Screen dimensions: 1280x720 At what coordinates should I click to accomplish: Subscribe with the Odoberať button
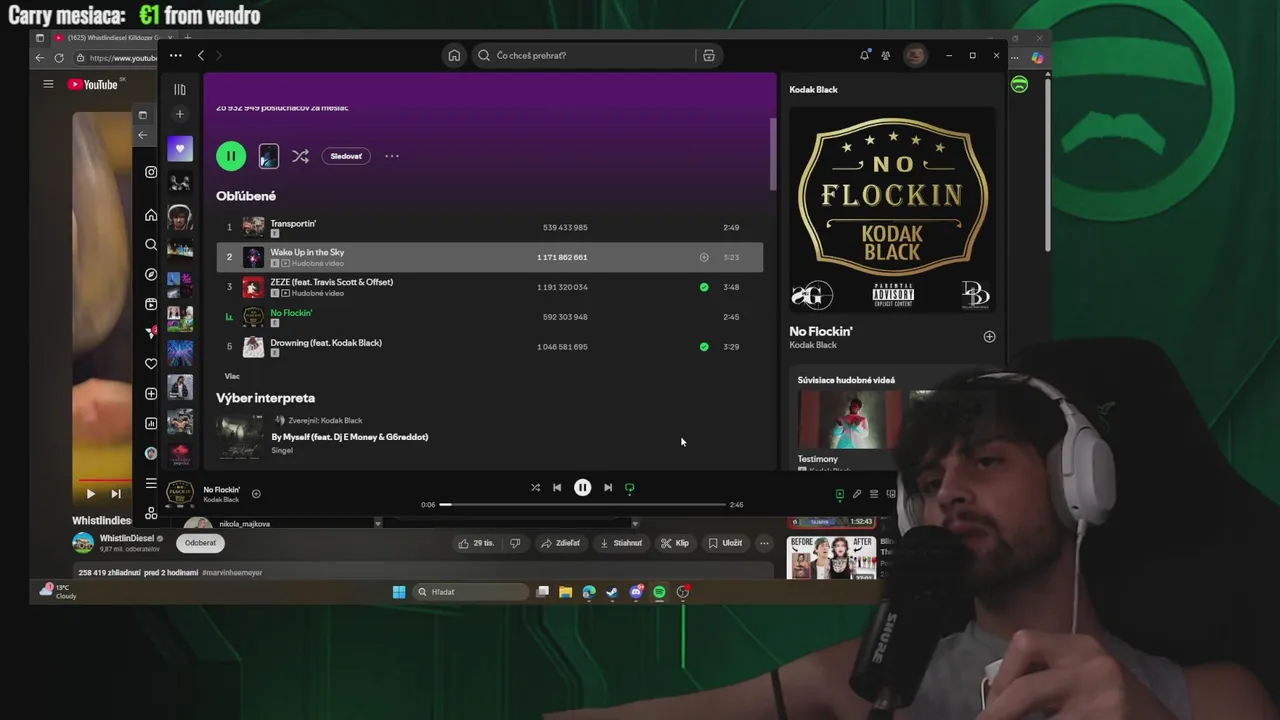200,543
